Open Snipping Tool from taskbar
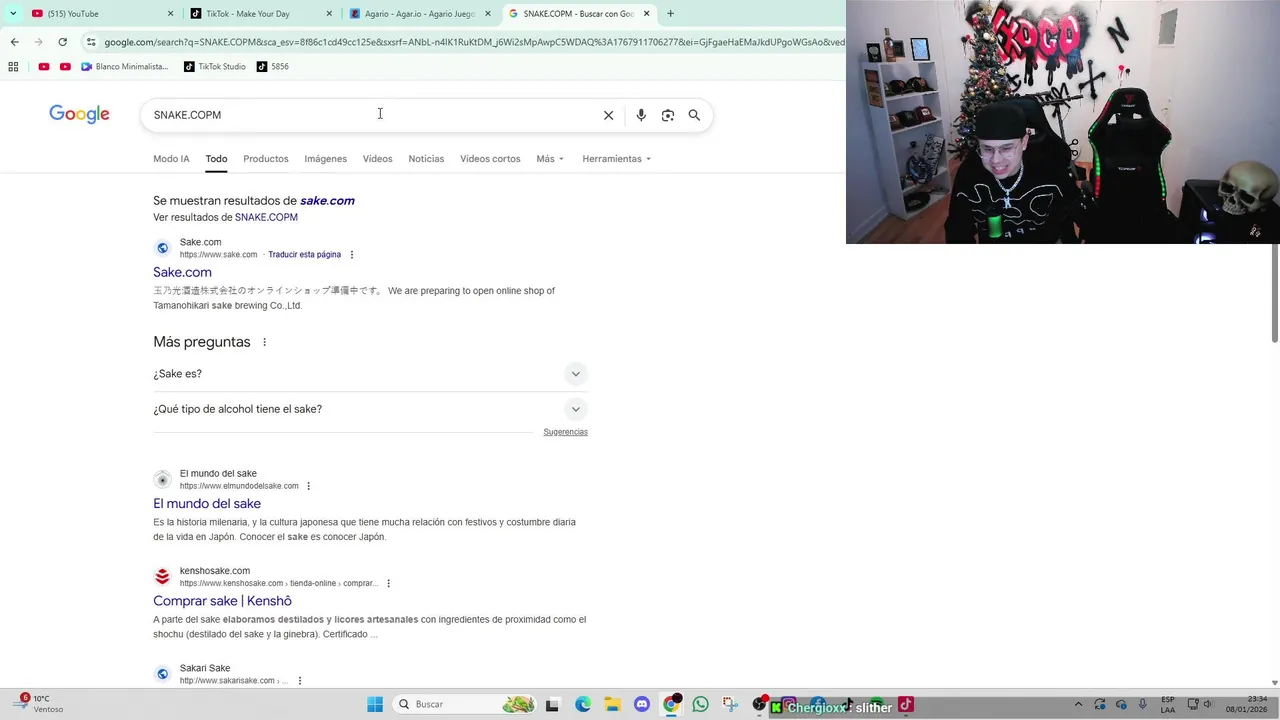The width and height of the screenshot is (1280, 720). click(730, 705)
